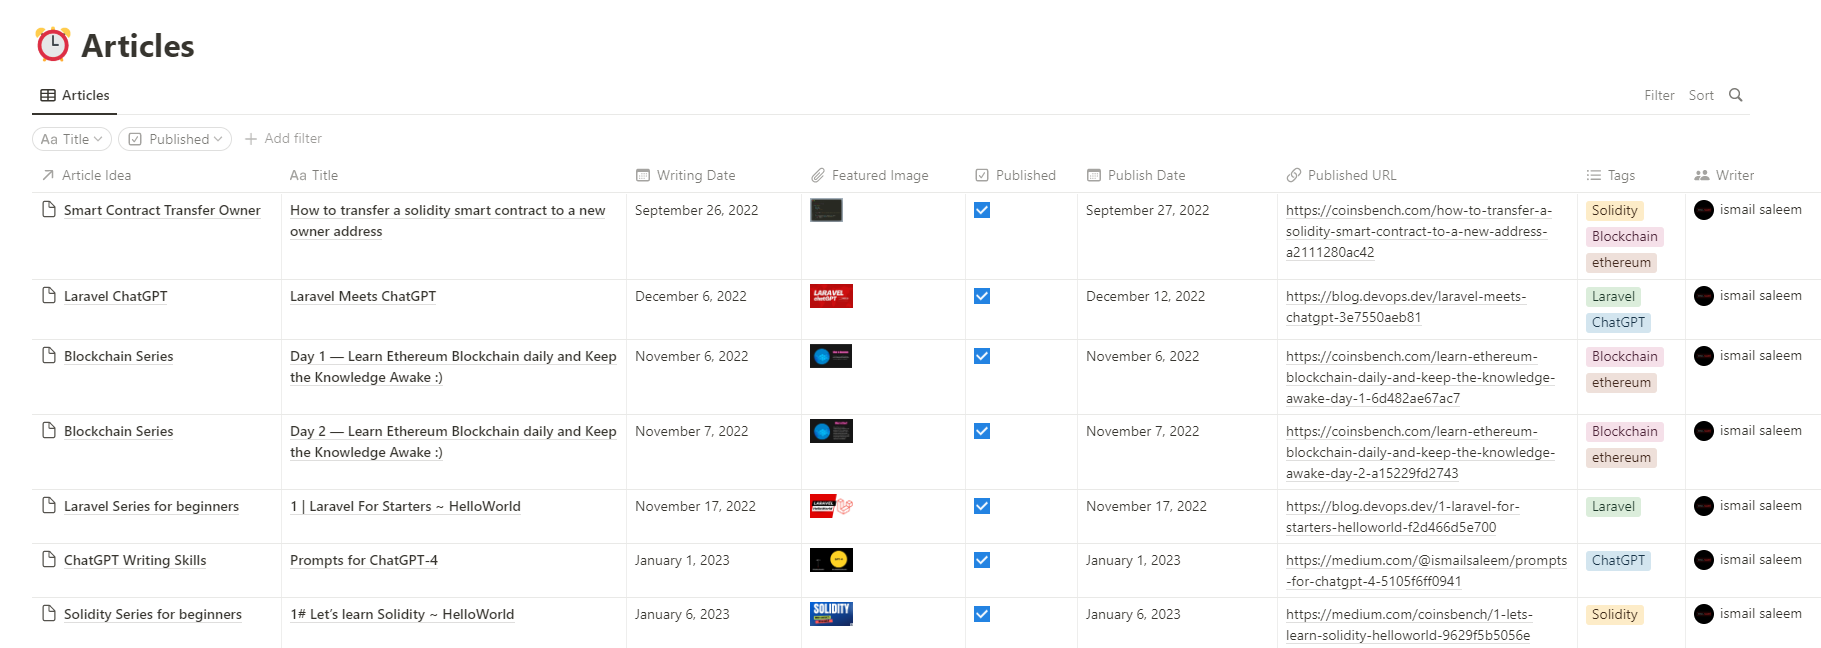
Task: Open featured image for Day 1 Ethereum article
Action: pos(831,356)
